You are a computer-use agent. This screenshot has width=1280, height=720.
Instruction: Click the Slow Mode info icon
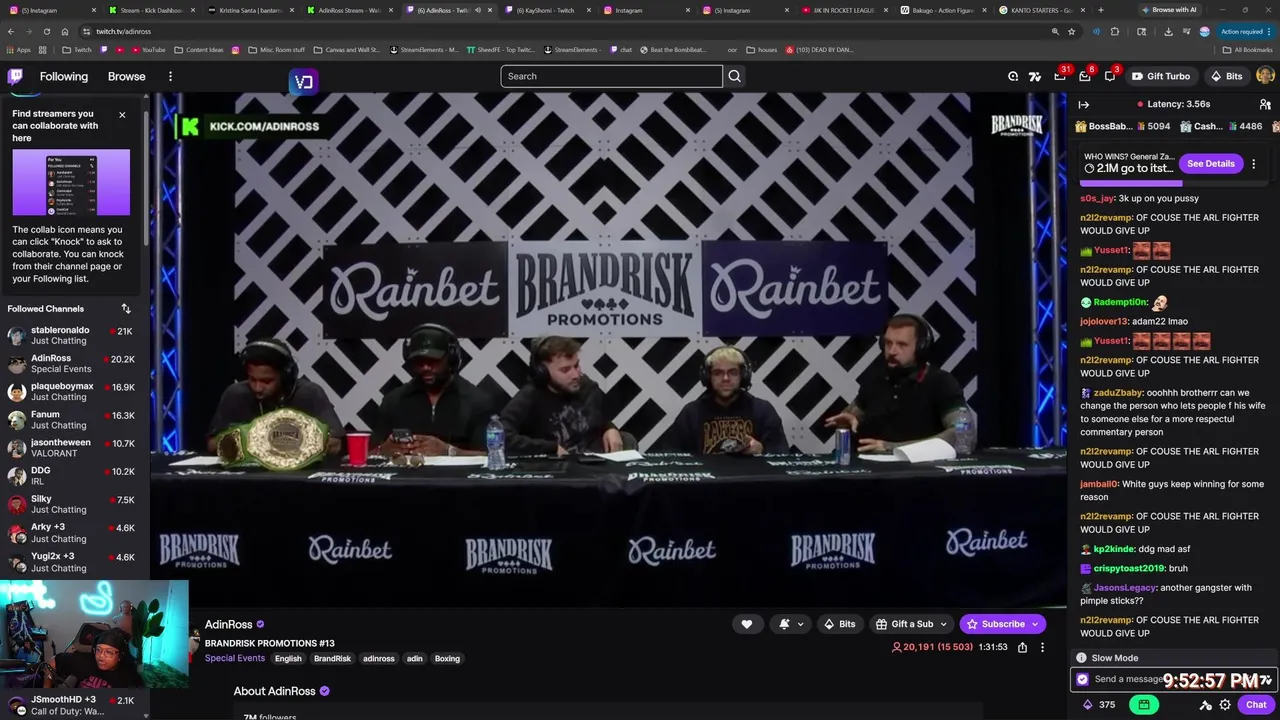(x=1081, y=658)
